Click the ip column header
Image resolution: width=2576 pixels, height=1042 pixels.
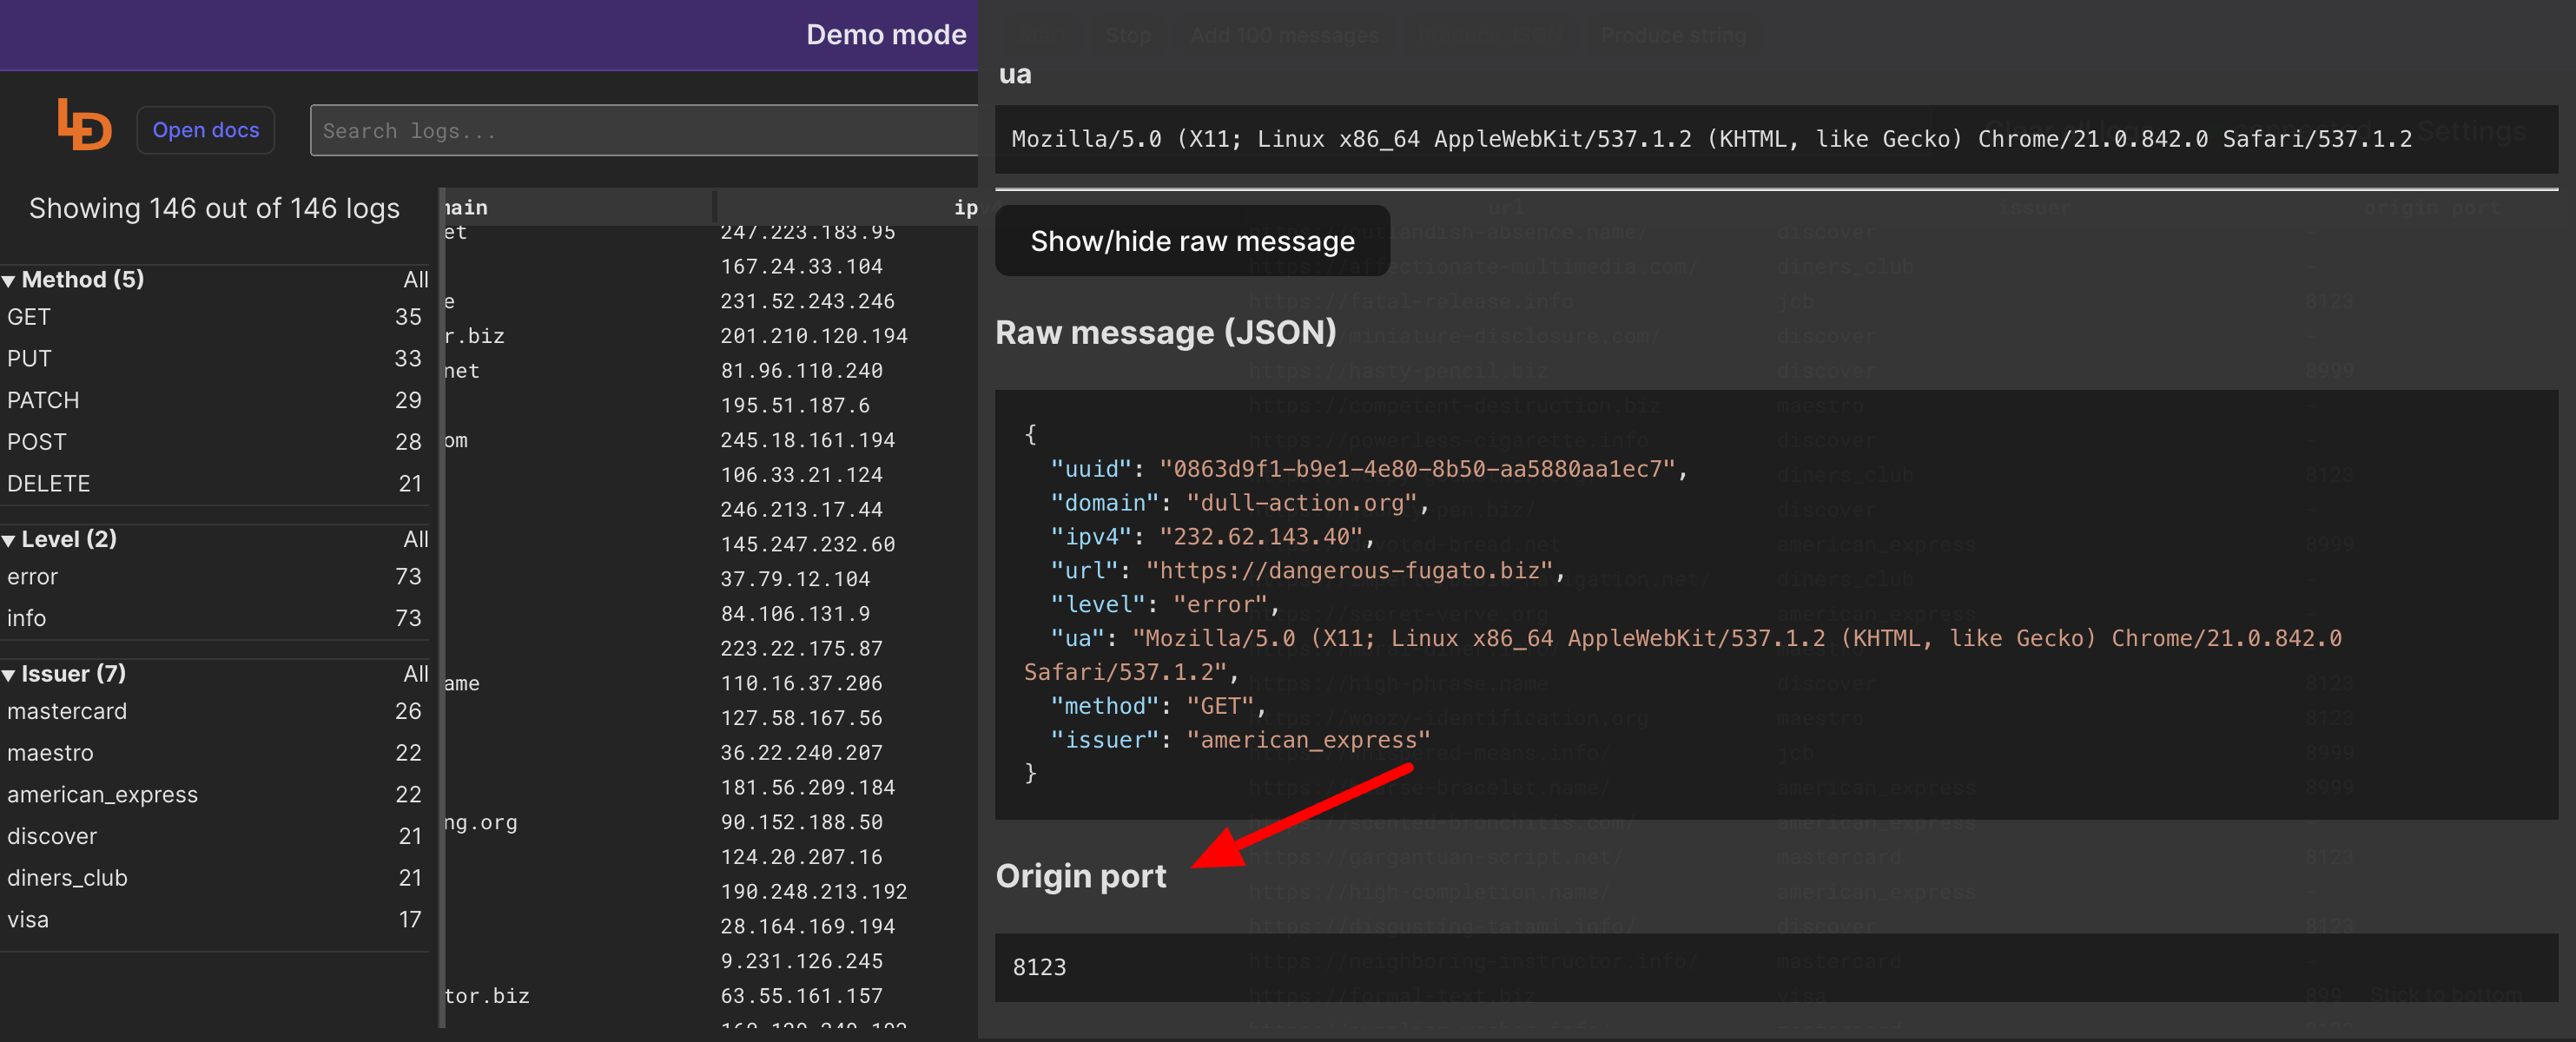[x=964, y=208]
